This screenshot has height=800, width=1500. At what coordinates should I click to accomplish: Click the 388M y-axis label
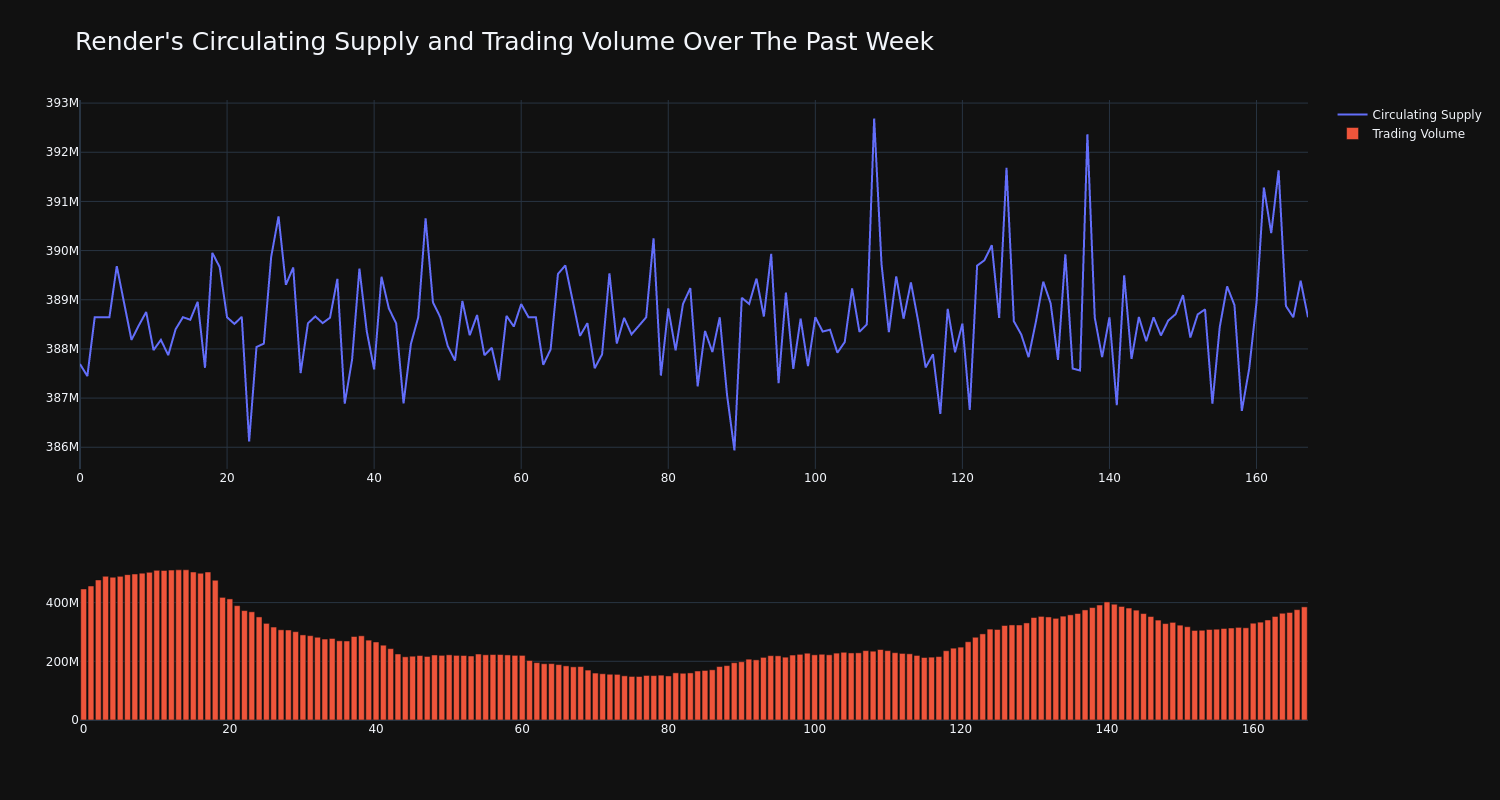click(x=62, y=348)
